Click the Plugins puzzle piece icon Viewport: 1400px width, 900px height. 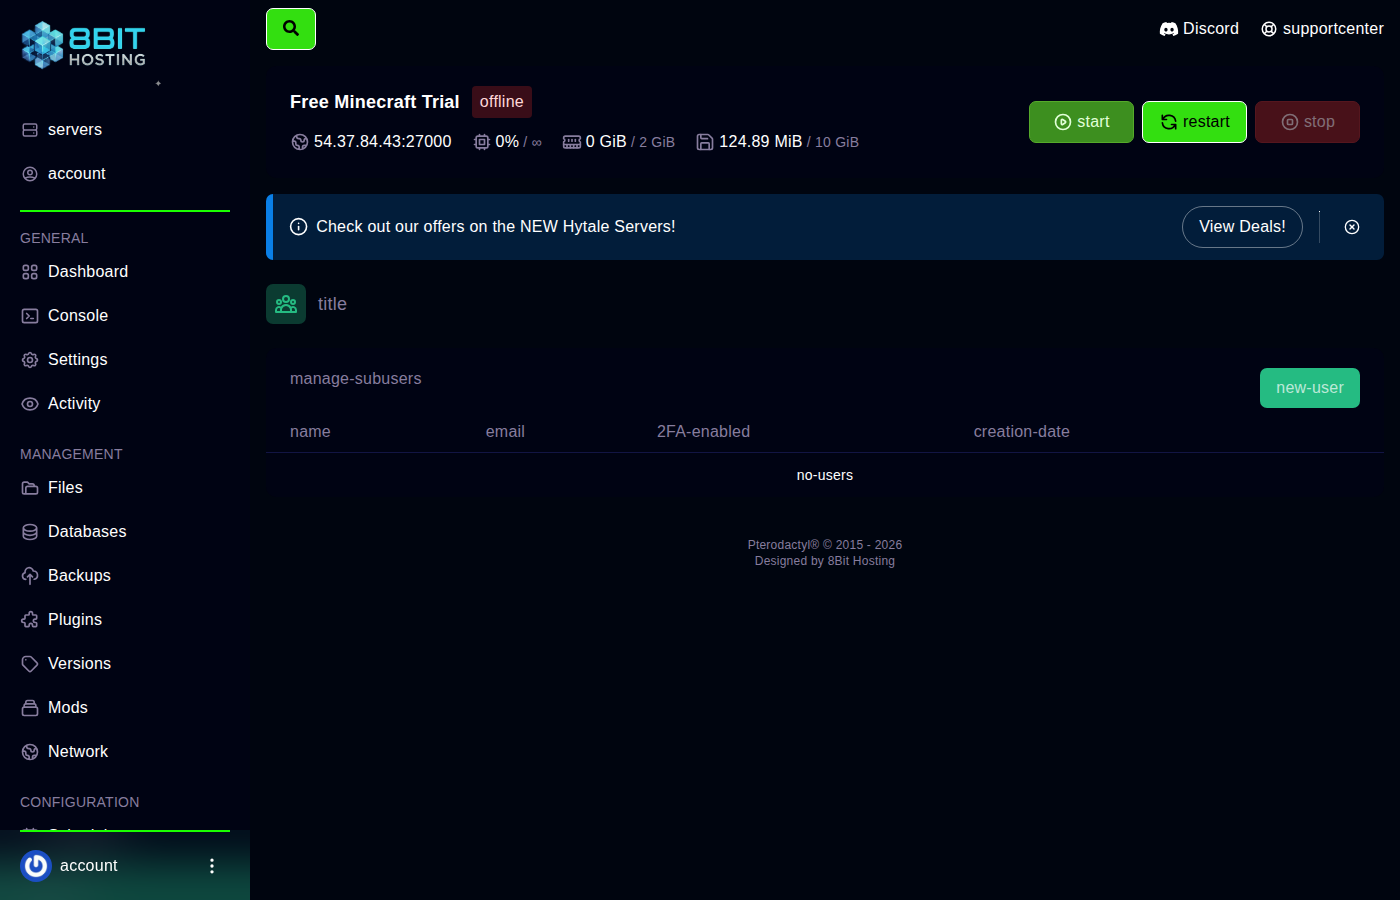(x=30, y=620)
